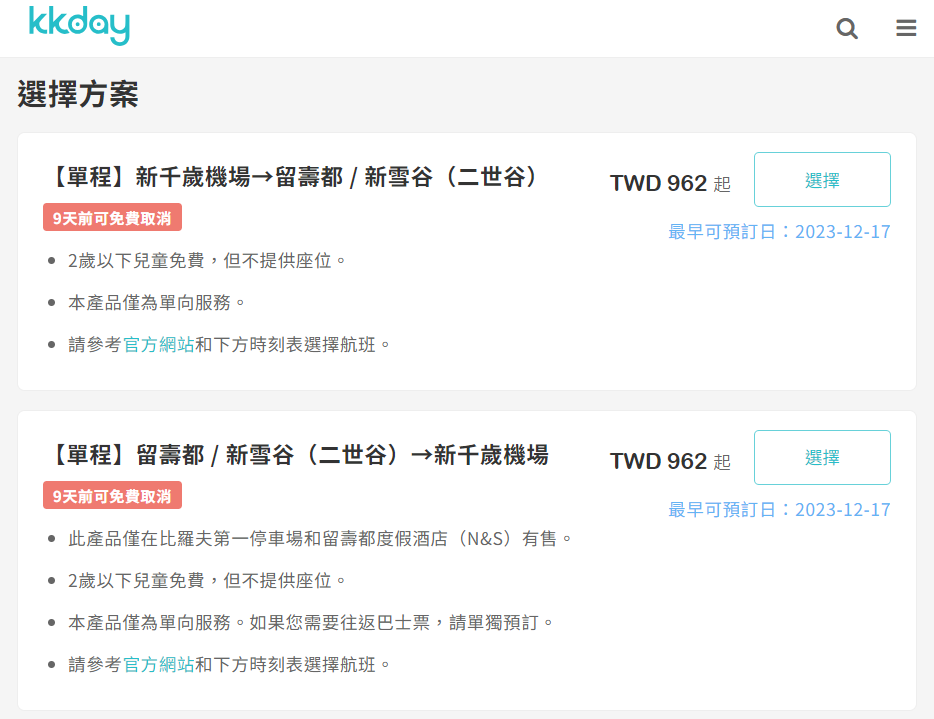Click the 本產品僅為單向服務 note in the first plan
This screenshot has height=719, width=934.
tap(157, 302)
